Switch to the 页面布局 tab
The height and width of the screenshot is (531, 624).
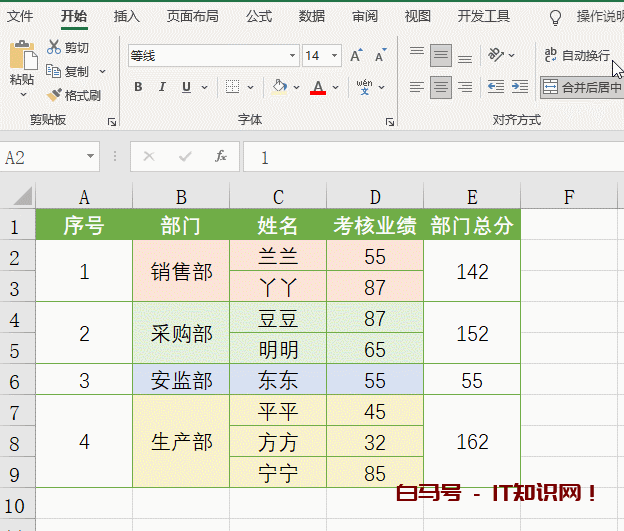(x=193, y=16)
